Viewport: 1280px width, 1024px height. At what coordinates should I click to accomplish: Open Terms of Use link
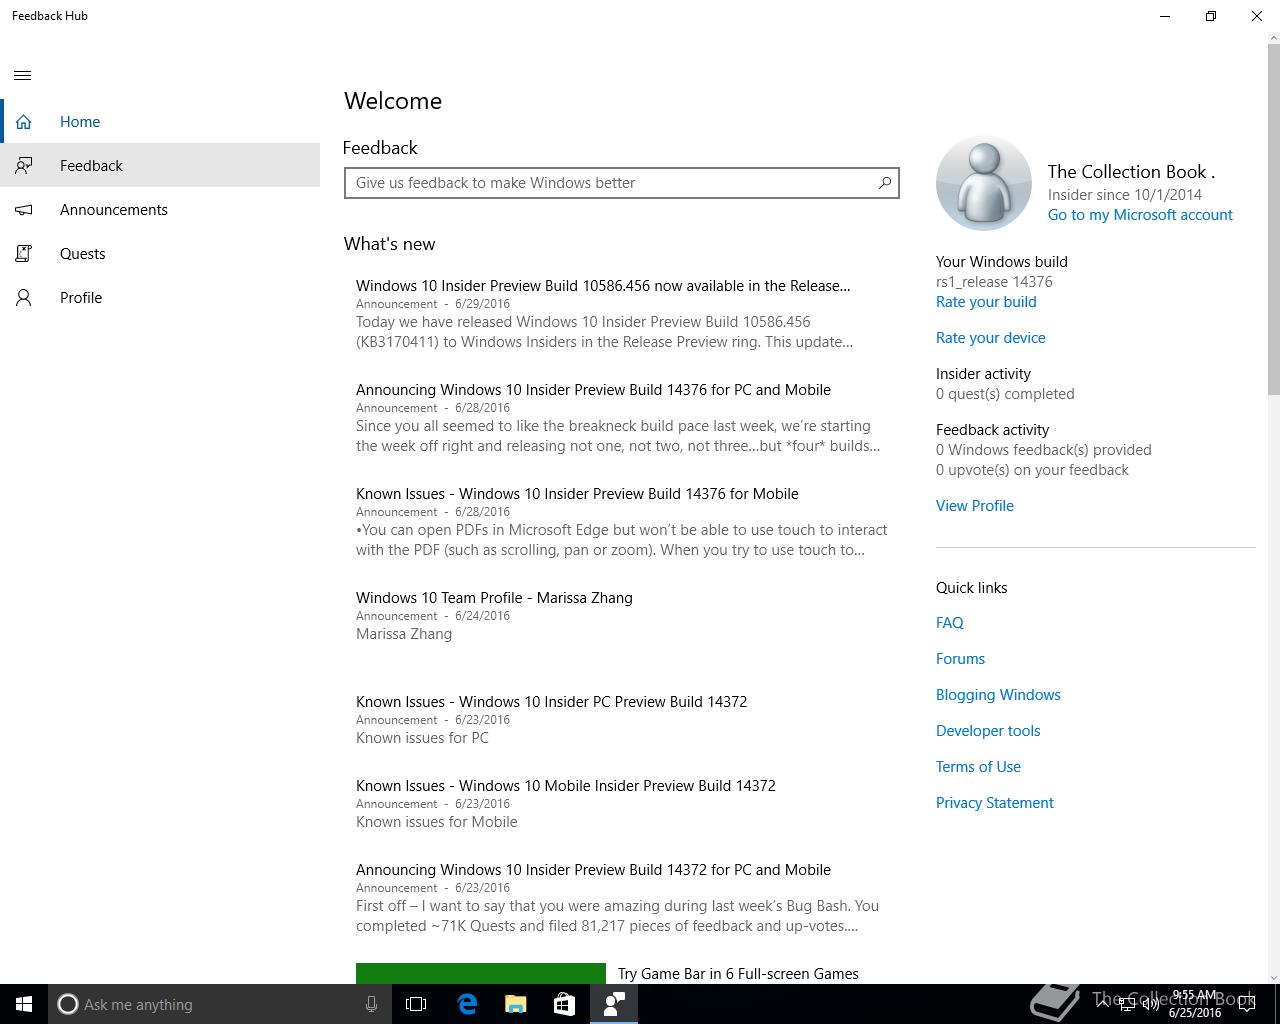point(978,767)
